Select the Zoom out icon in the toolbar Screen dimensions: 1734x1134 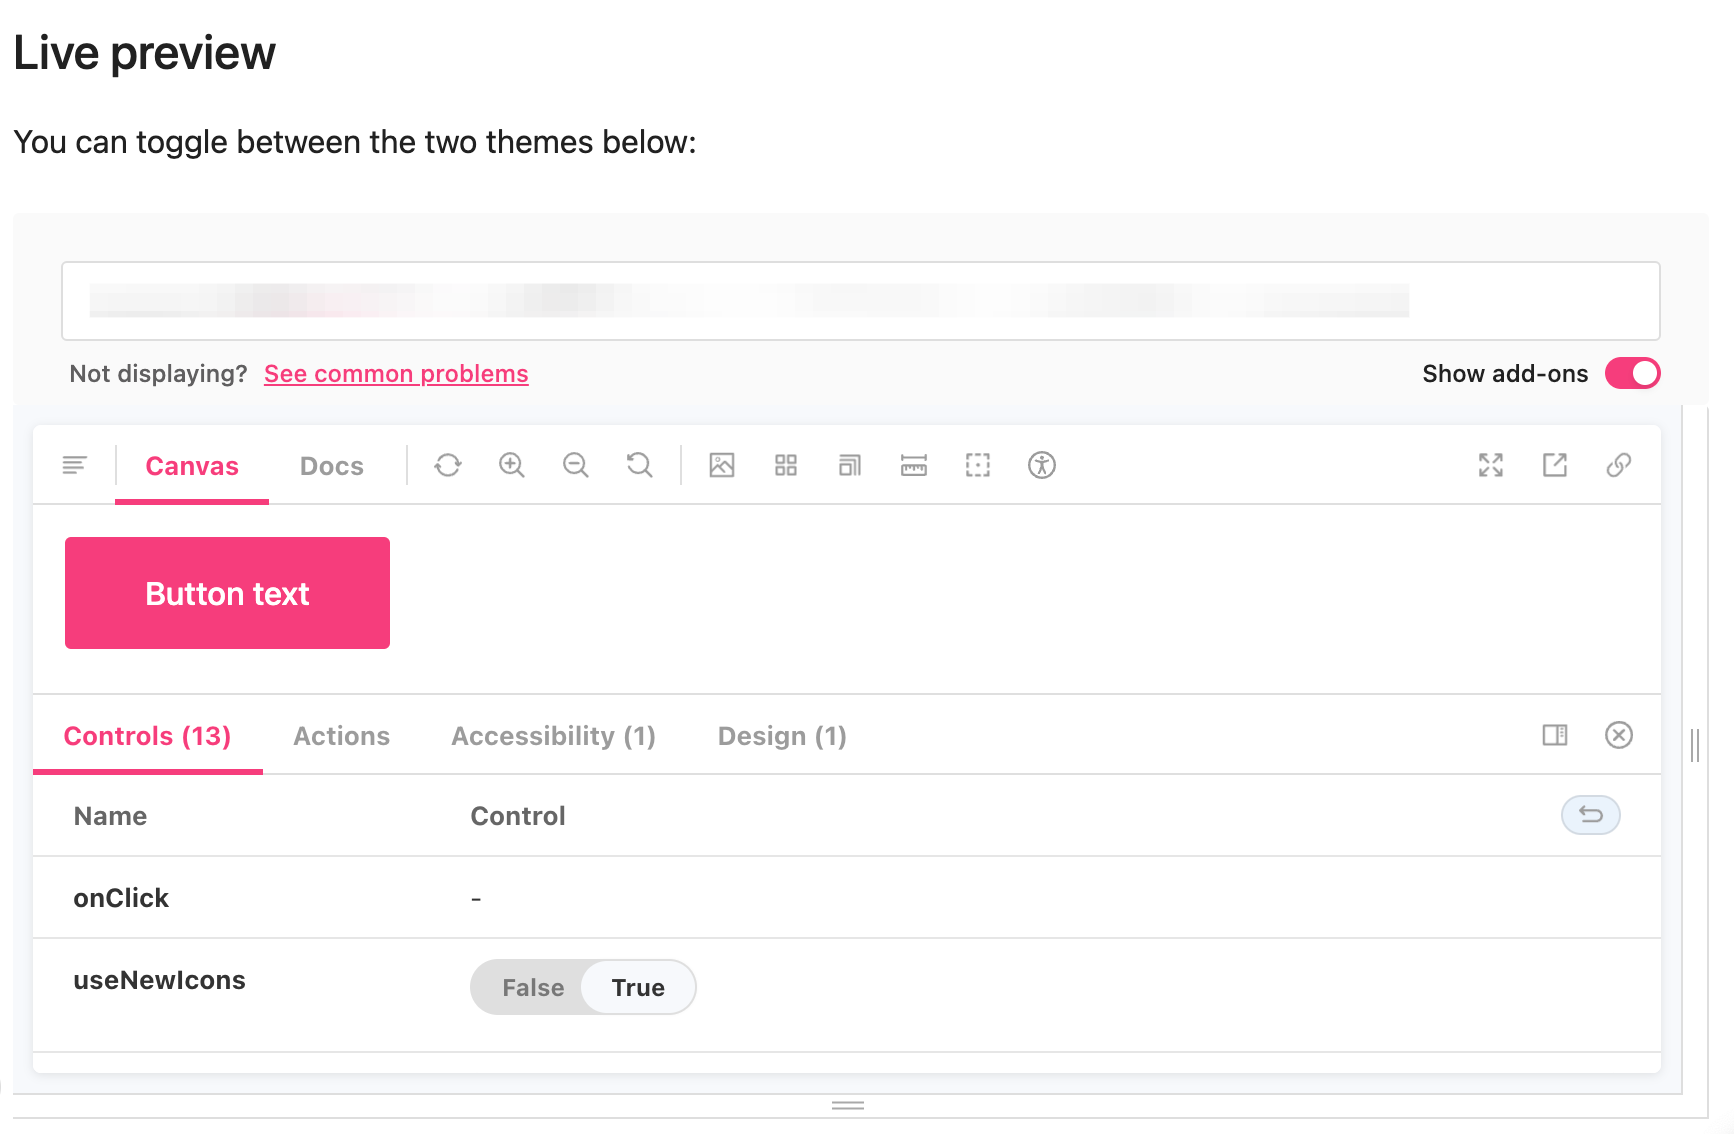coord(576,465)
